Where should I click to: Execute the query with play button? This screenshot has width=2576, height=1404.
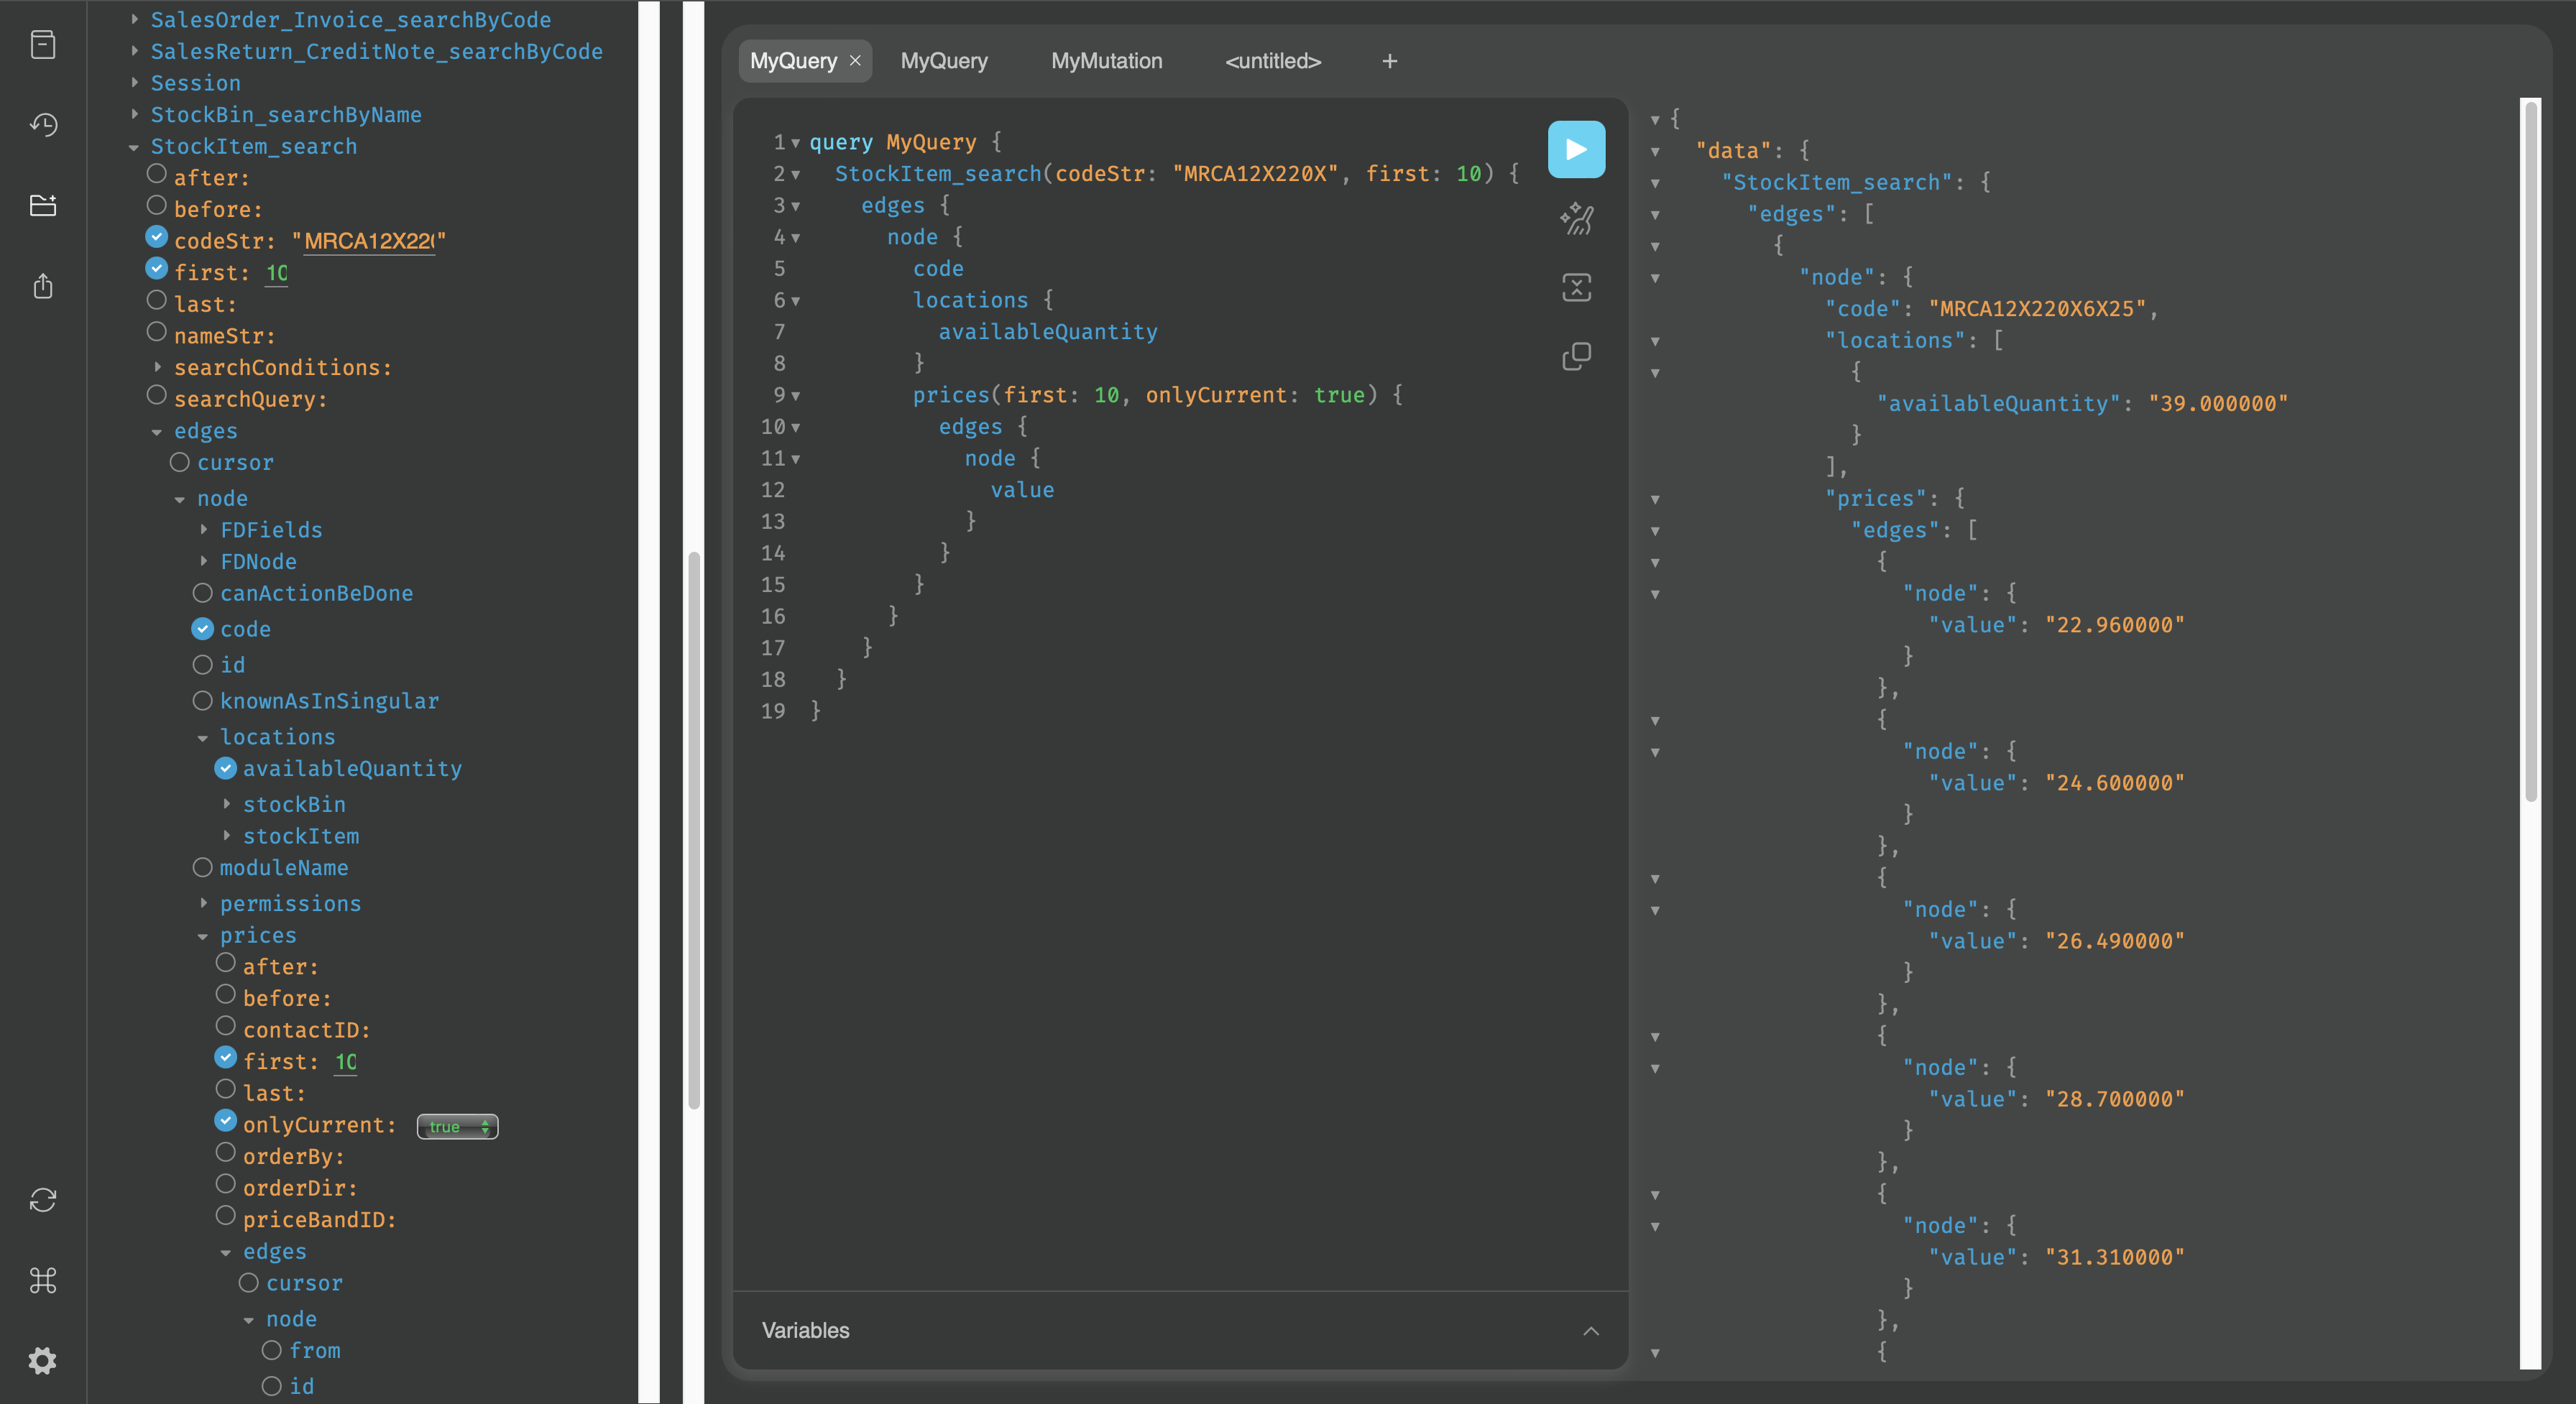tap(1576, 150)
